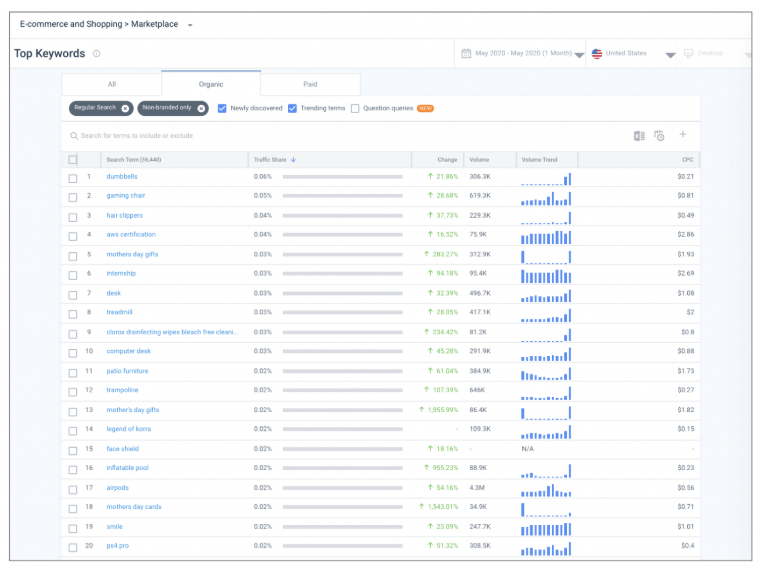
Task: Click E-commerce and Shopping breadcrumb
Action: (71, 24)
